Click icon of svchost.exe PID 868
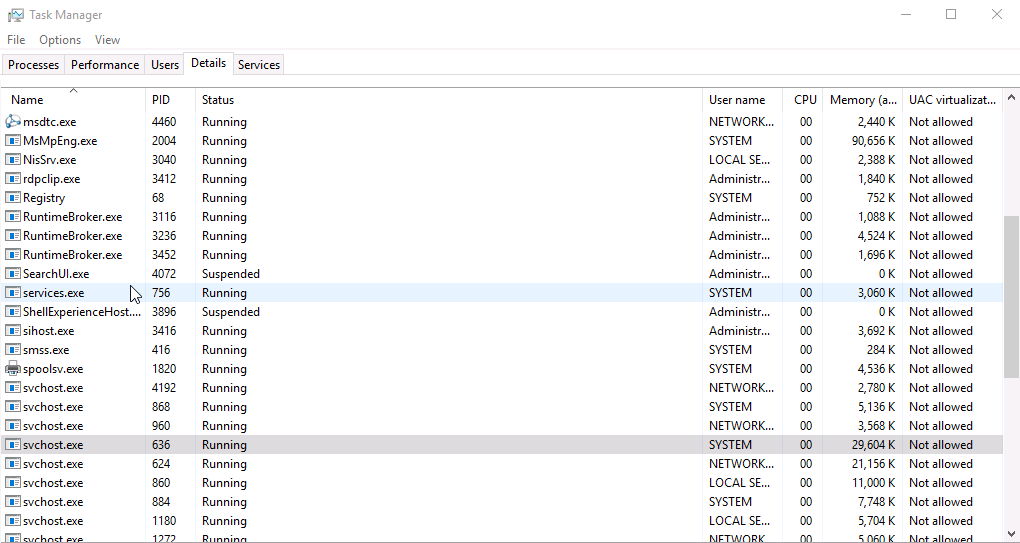Viewport: 1020px width, 543px height. point(12,406)
